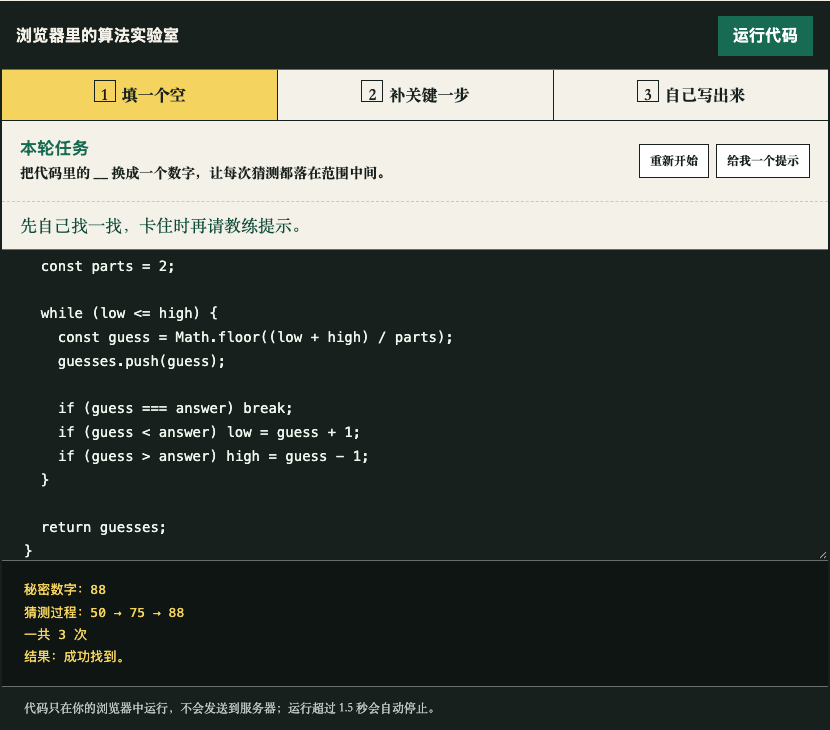This screenshot has height=730, width=830.
Task: Click the 秘密数字: 88 output line
Action: 65,590
